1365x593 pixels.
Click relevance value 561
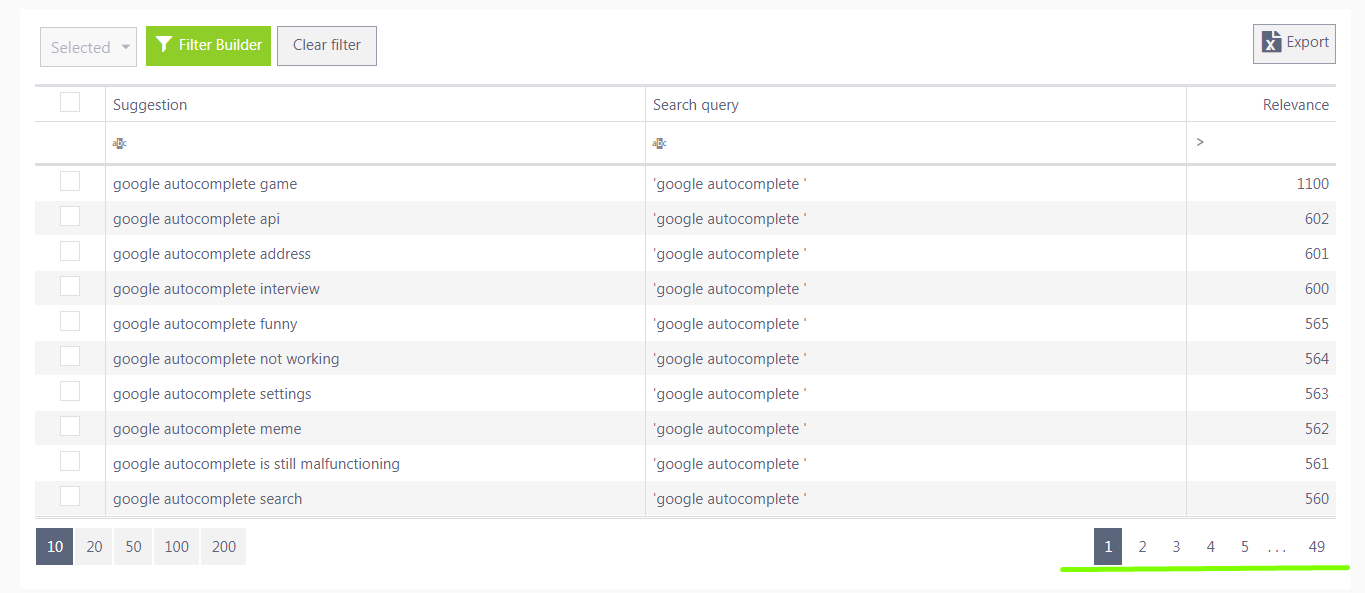pos(1317,464)
